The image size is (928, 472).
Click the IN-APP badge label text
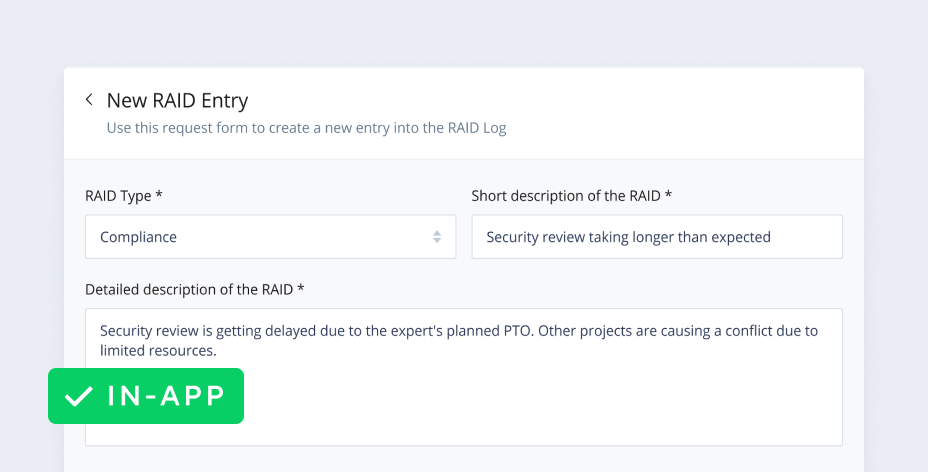coord(166,396)
